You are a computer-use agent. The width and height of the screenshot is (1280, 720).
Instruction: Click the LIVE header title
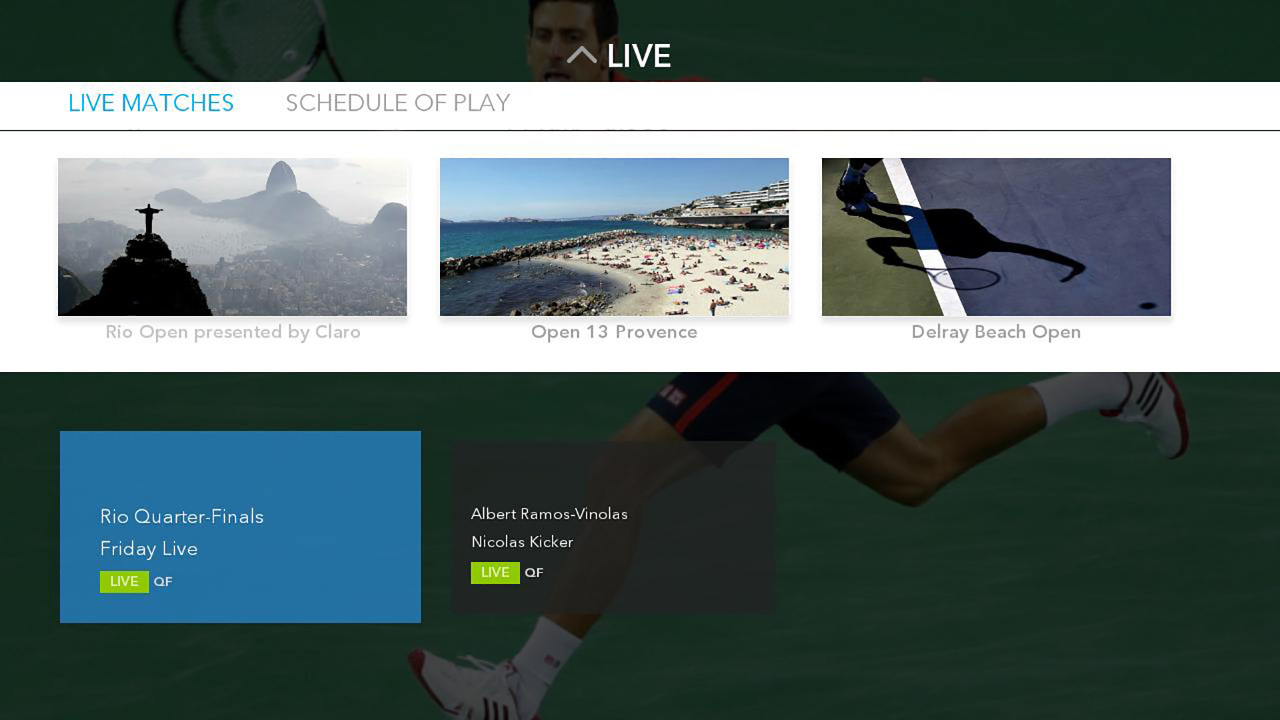coord(638,56)
